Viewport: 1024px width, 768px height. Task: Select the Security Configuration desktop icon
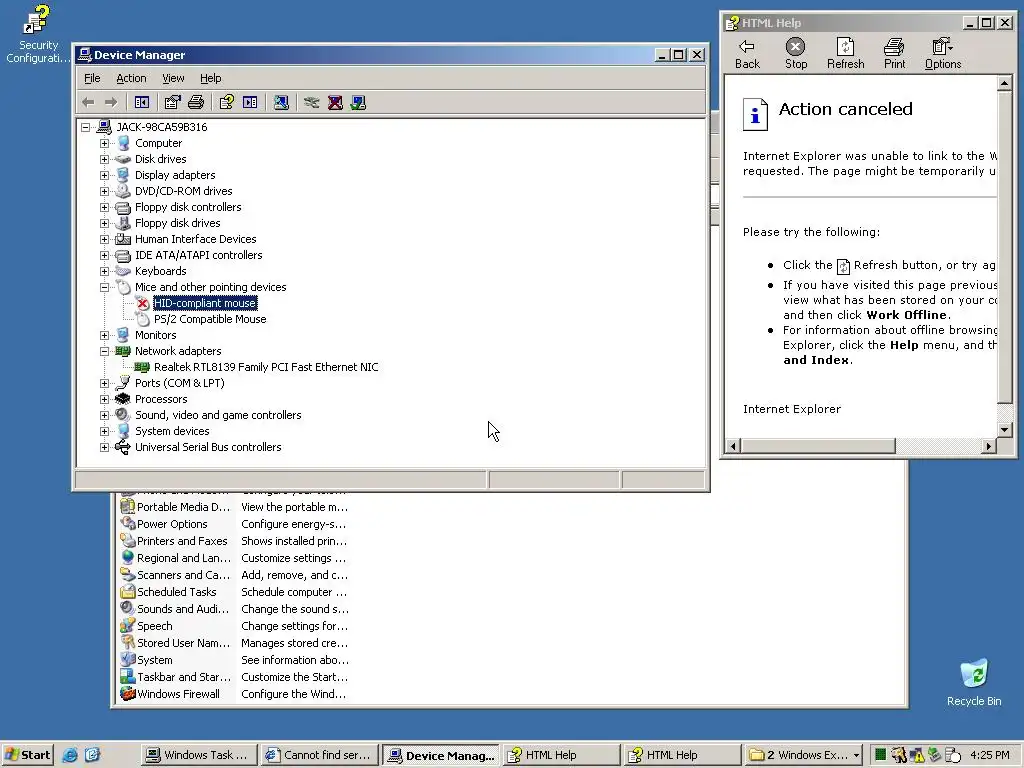click(x=37, y=34)
